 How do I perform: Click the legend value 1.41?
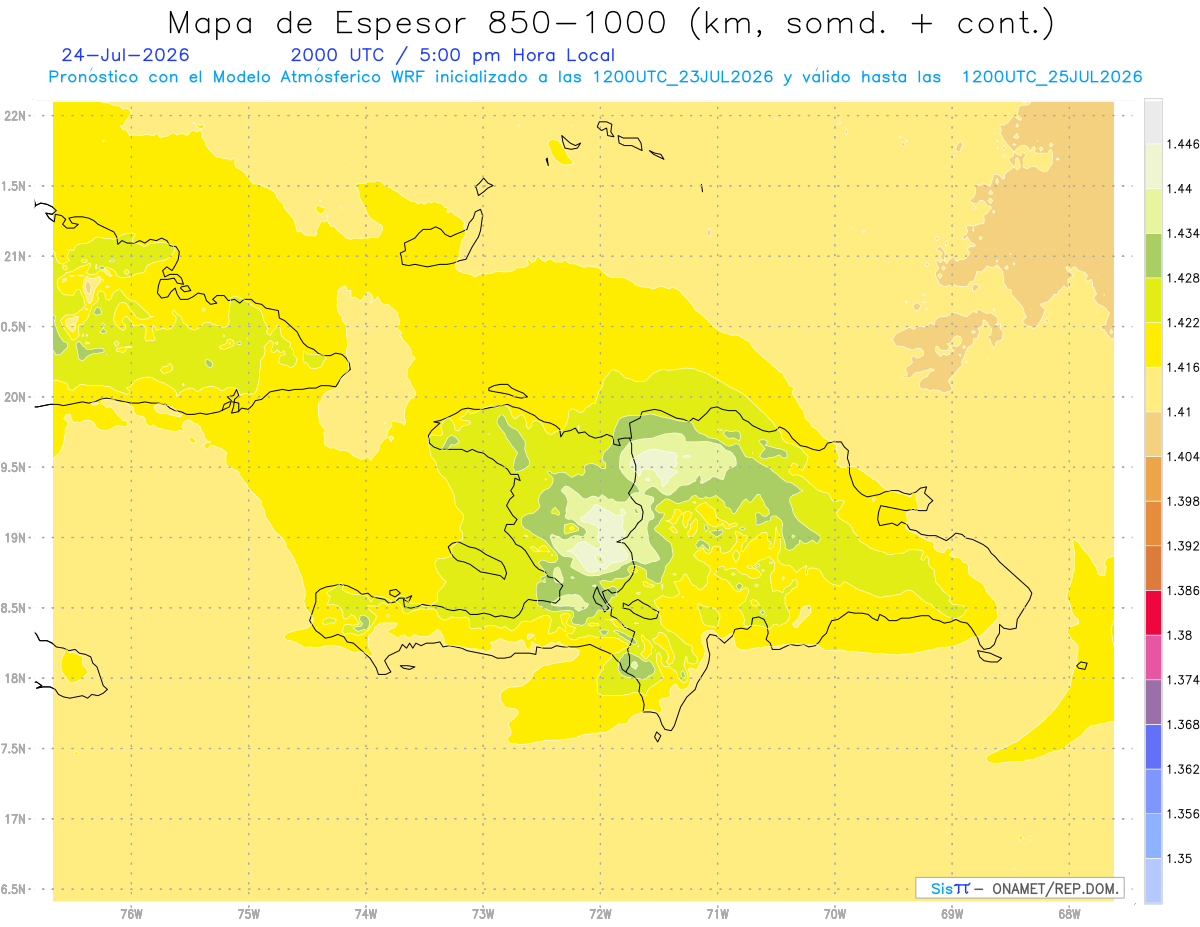[1179, 412]
